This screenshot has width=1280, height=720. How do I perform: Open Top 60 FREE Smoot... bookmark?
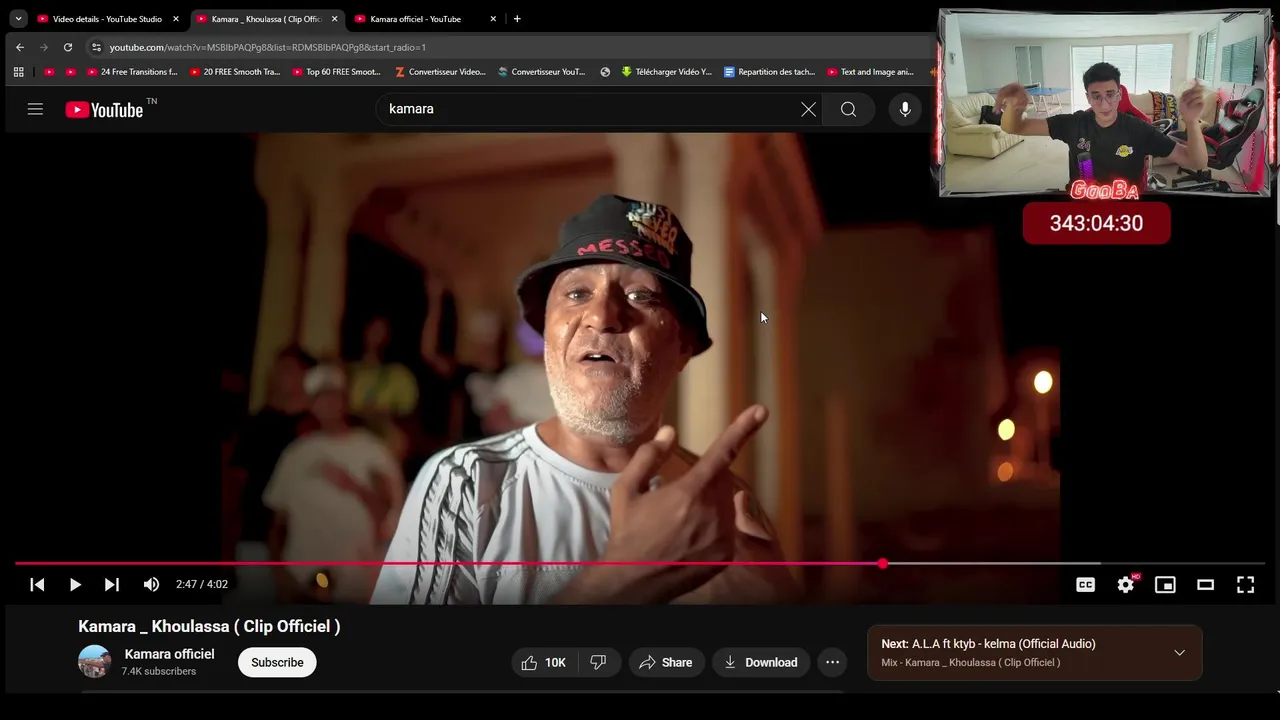337,72
